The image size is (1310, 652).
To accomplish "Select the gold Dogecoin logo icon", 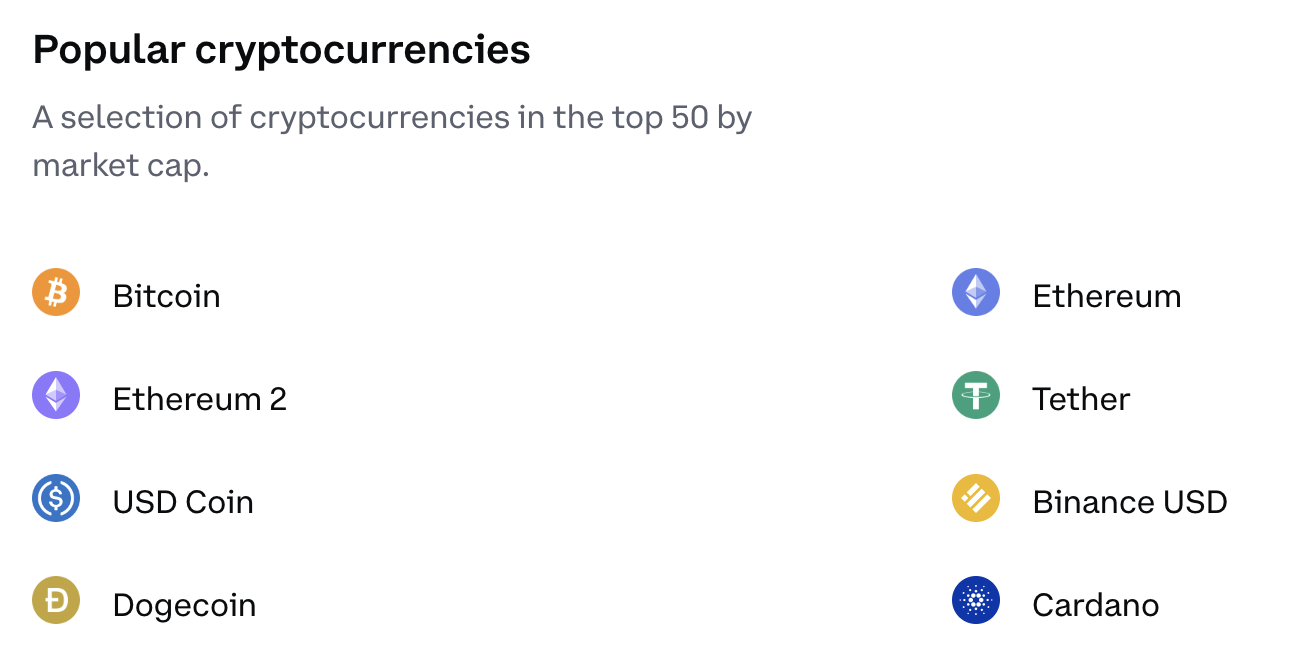I will (x=56, y=602).
